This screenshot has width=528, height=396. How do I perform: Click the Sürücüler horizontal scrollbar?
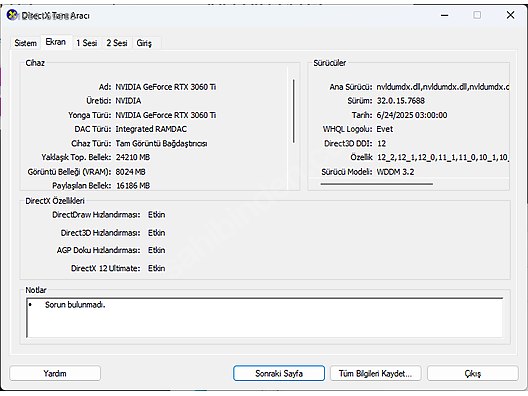[x=376, y=184]
